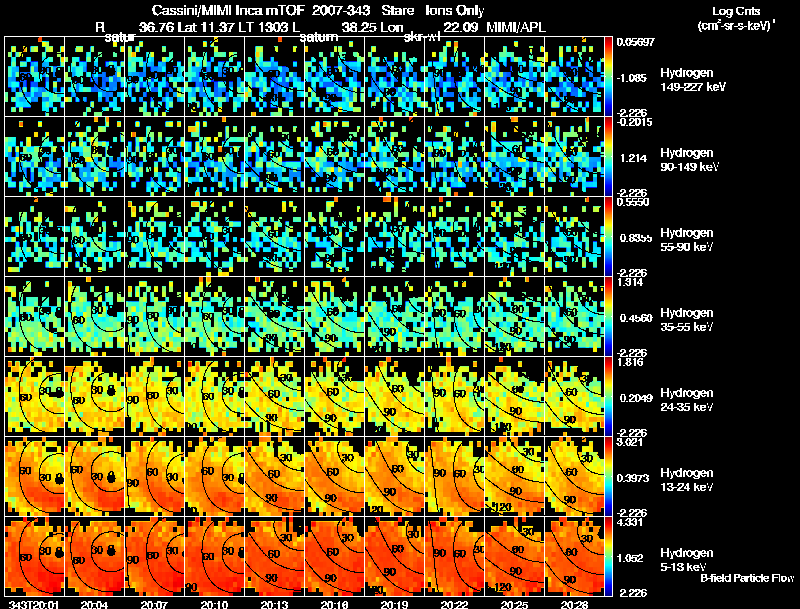
Task: Click the 'B-field Particle Flow' caption
Action: tap(747, 578)
